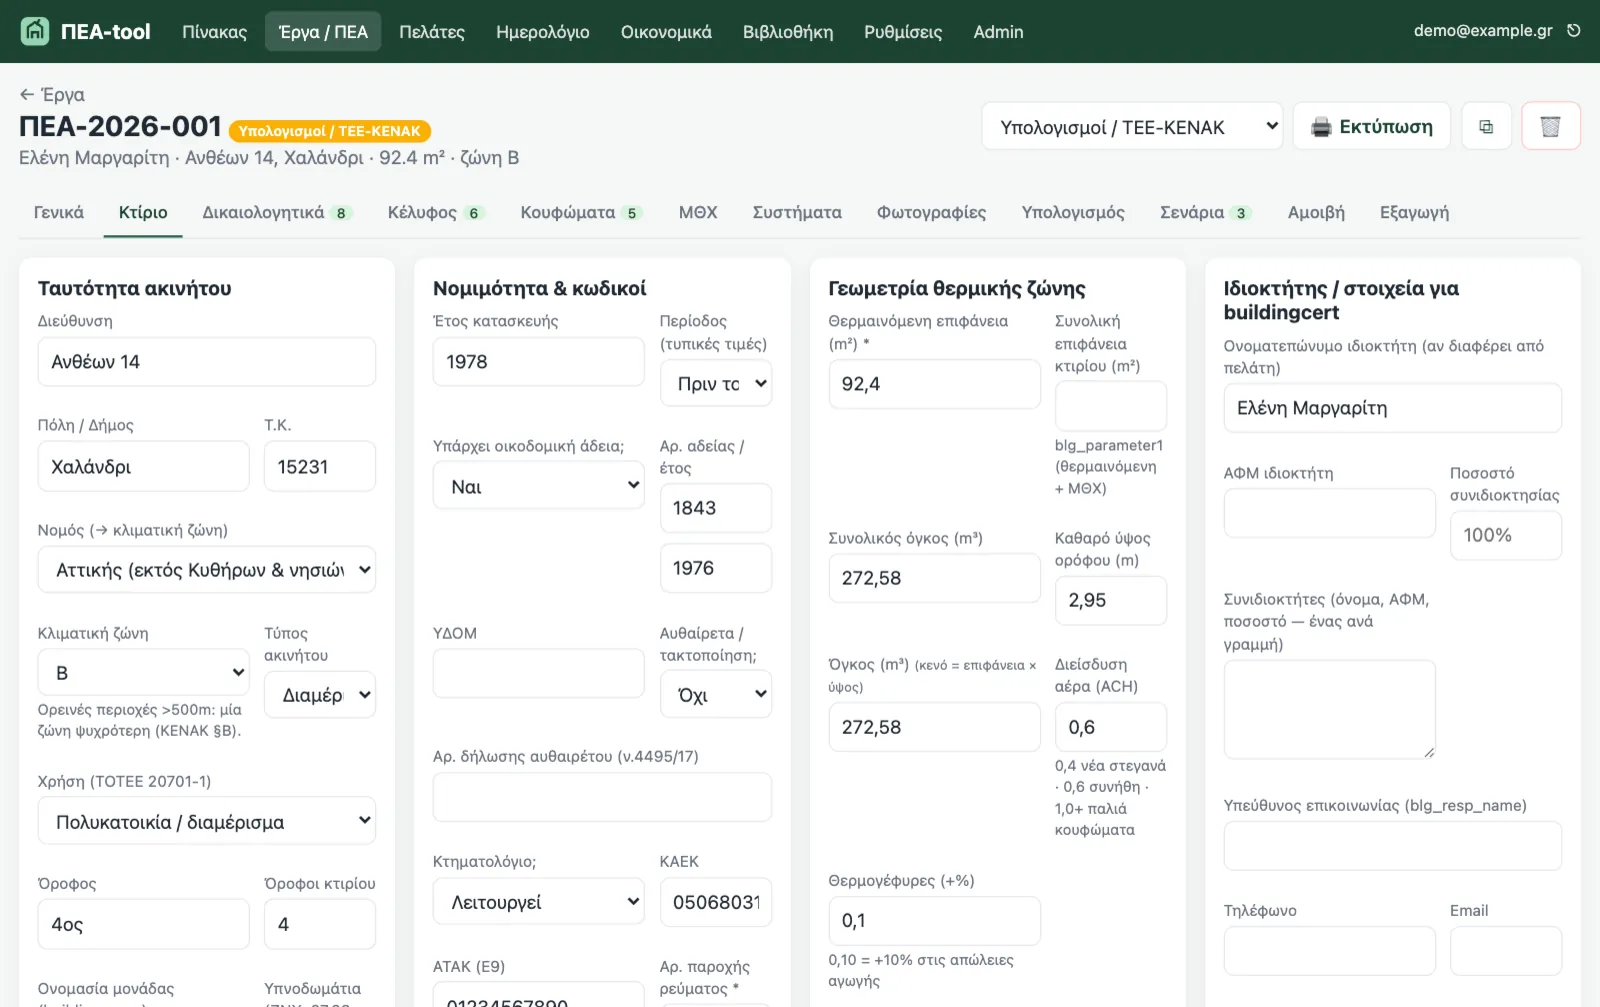Click the Εκτύπωση print button
Viewport: 1600px width, 1007px height.
point(1372,126)
